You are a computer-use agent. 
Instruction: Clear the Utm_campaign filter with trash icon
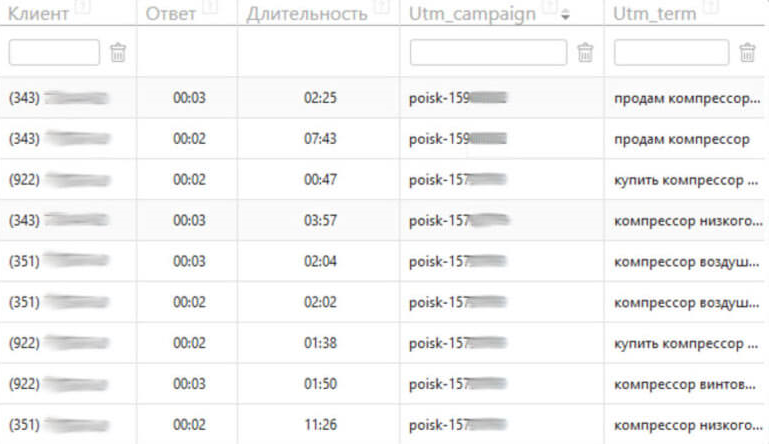pos(586,53)
